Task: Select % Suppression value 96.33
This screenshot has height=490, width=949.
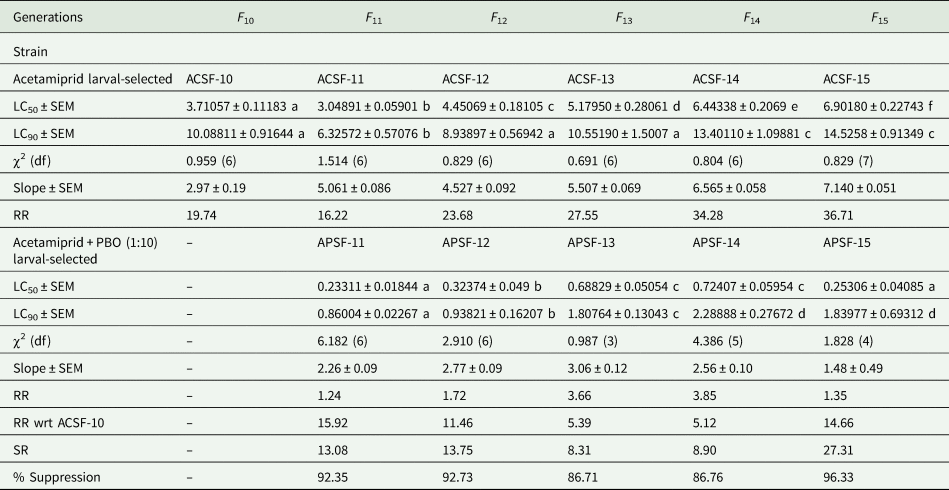Action: 836,477
